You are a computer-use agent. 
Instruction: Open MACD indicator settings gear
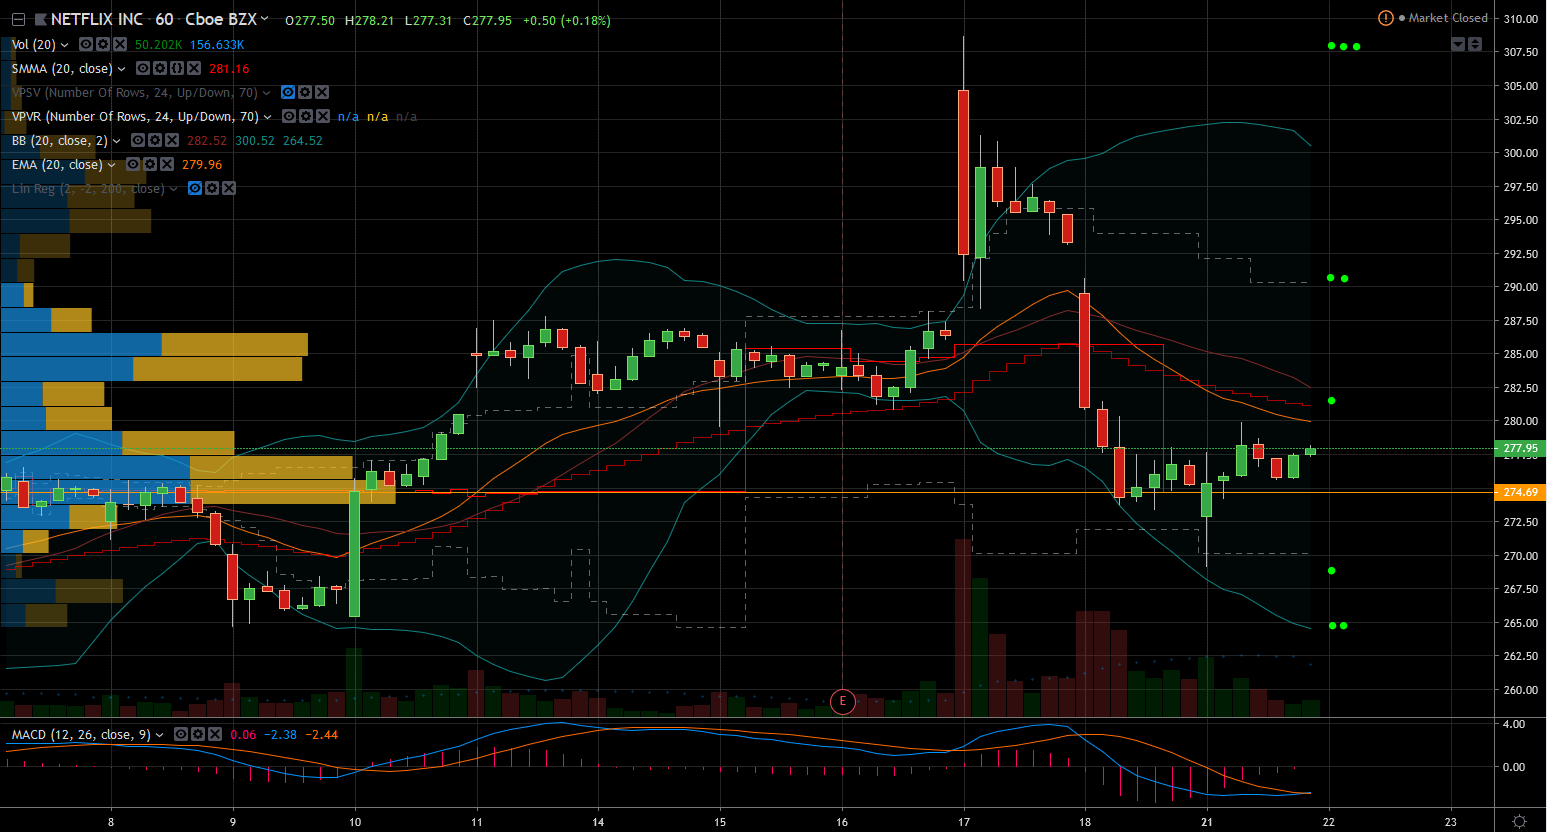198,735
